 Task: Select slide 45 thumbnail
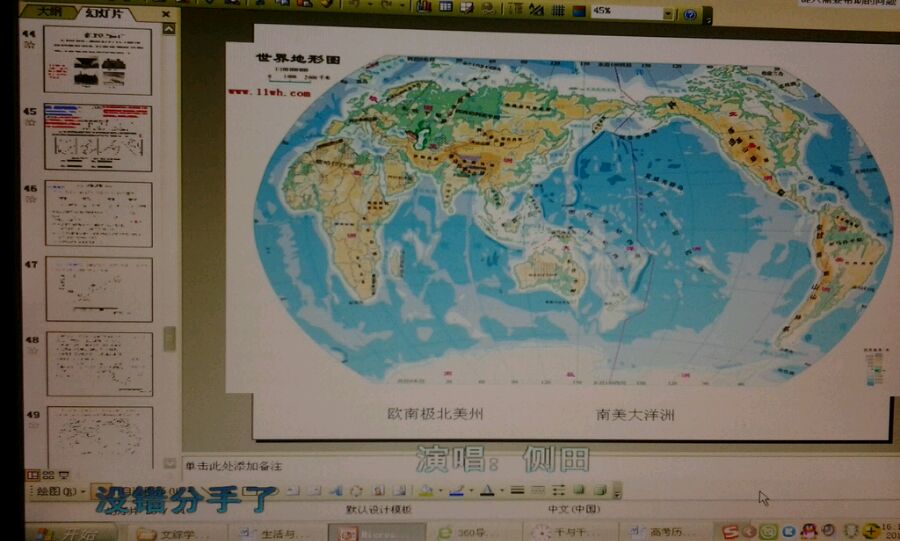tap(98, 137)
